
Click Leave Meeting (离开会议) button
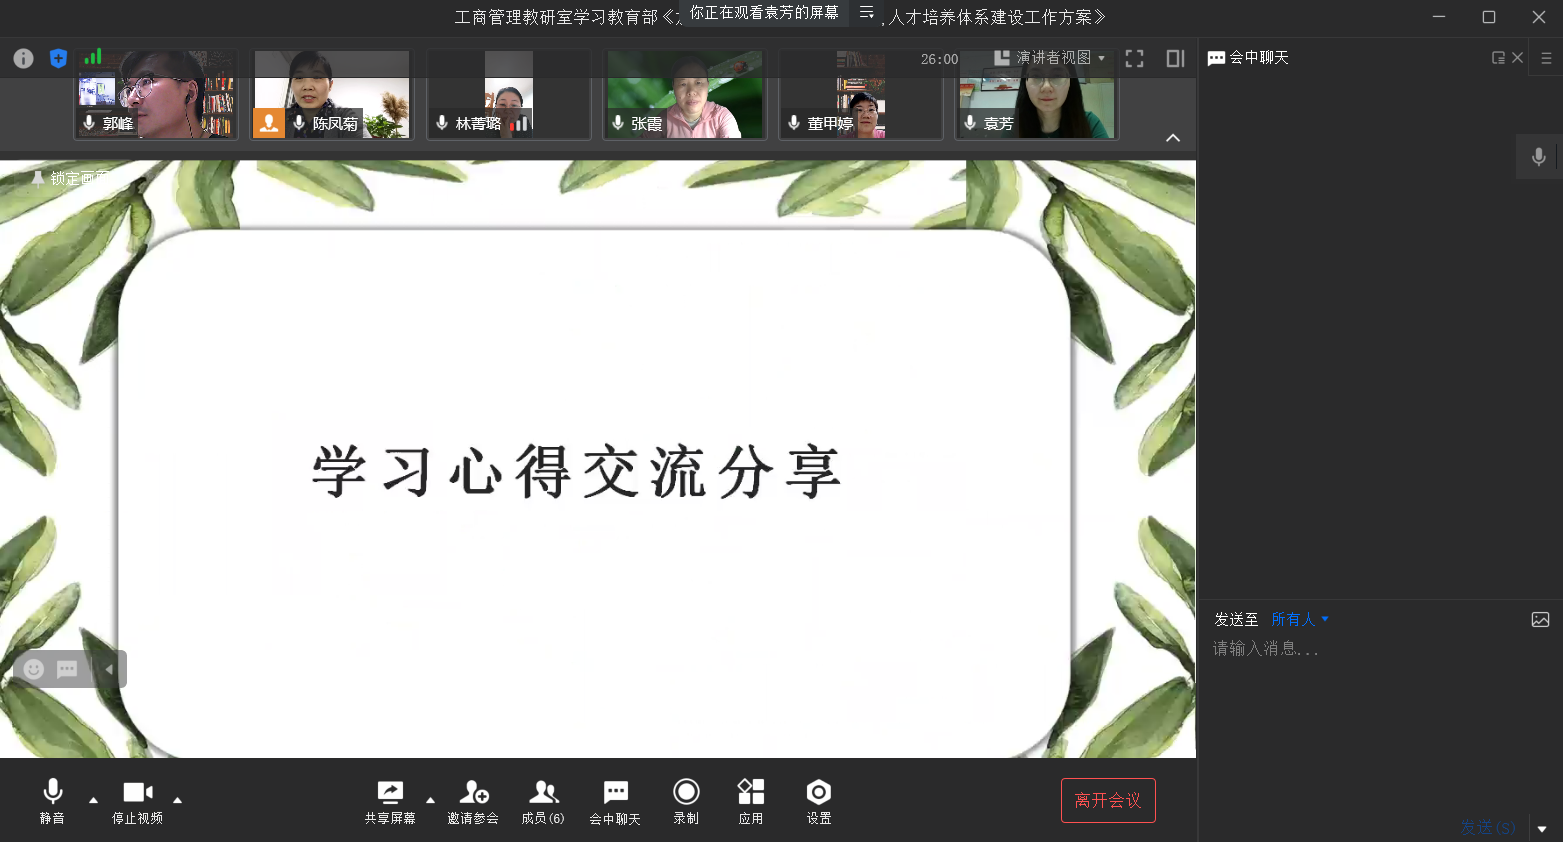point(1108,800)
